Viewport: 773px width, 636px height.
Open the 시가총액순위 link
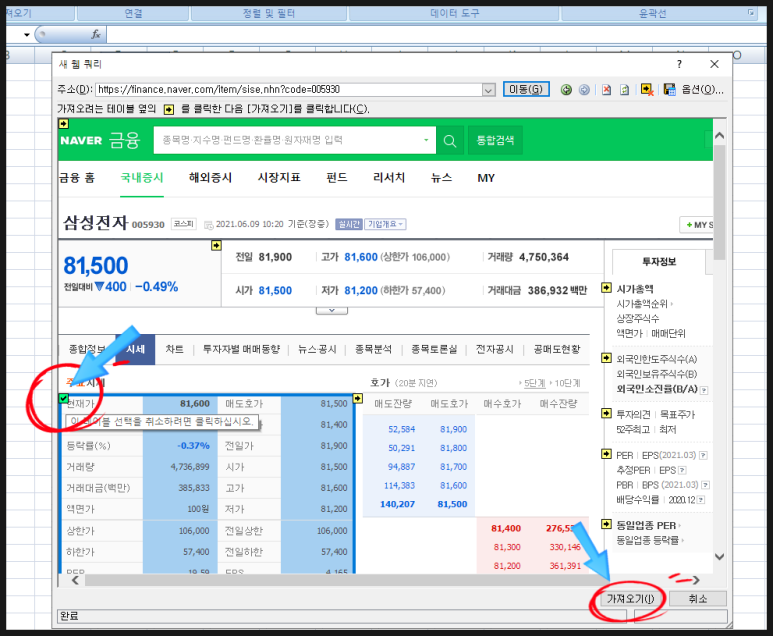pos(642,304)
